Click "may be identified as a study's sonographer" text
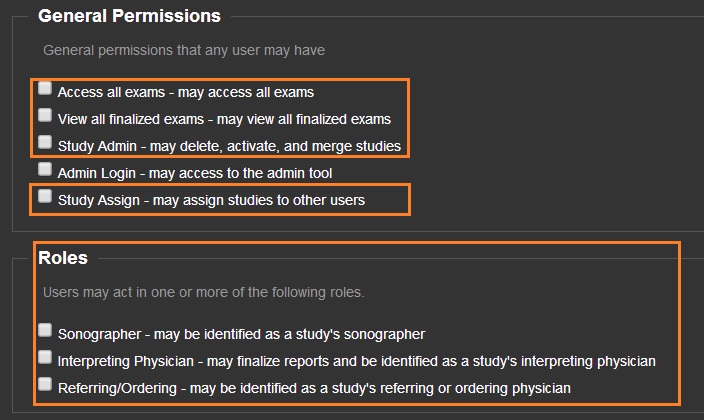Image resolution: width=704 pixels, height=420 pixels. point(290,334)
